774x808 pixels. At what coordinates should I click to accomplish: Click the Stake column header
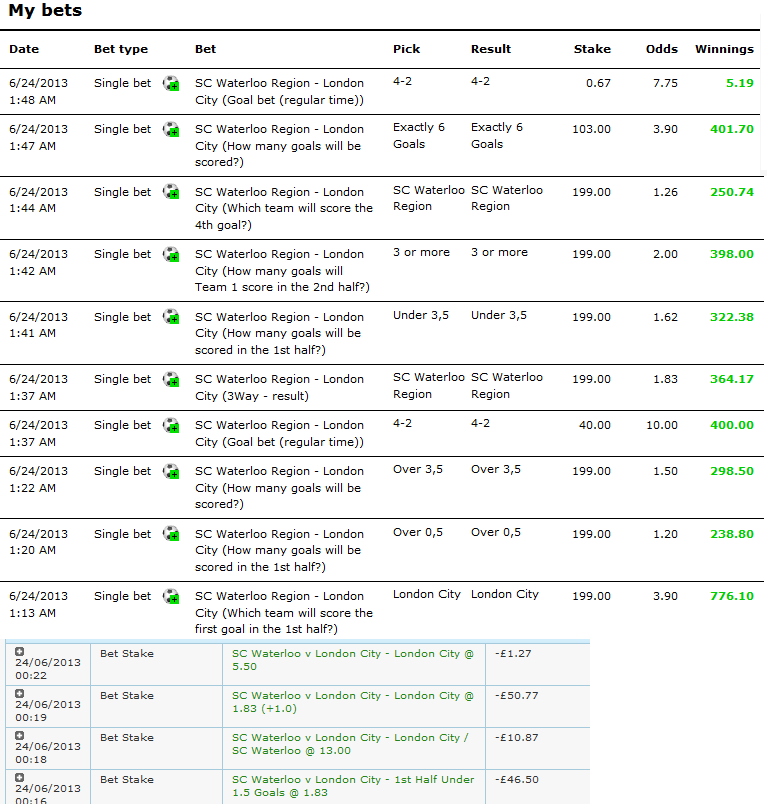(592, 49)
